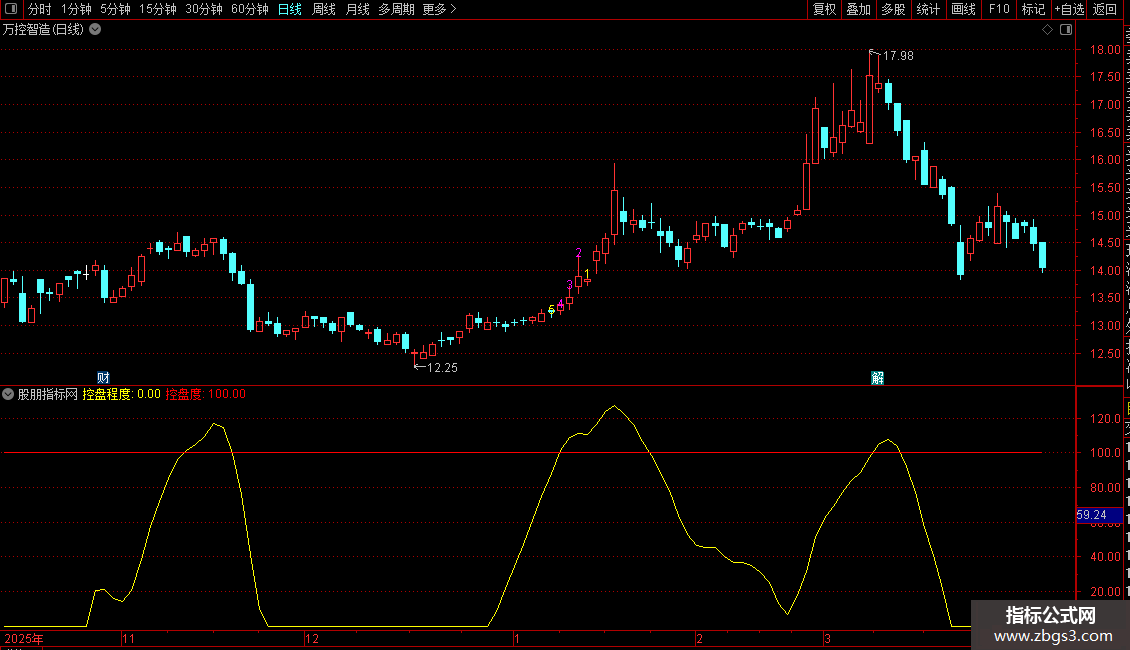Toggle the right side panel icon
The image size is (1130, 650).
(x=1067, y=30)
